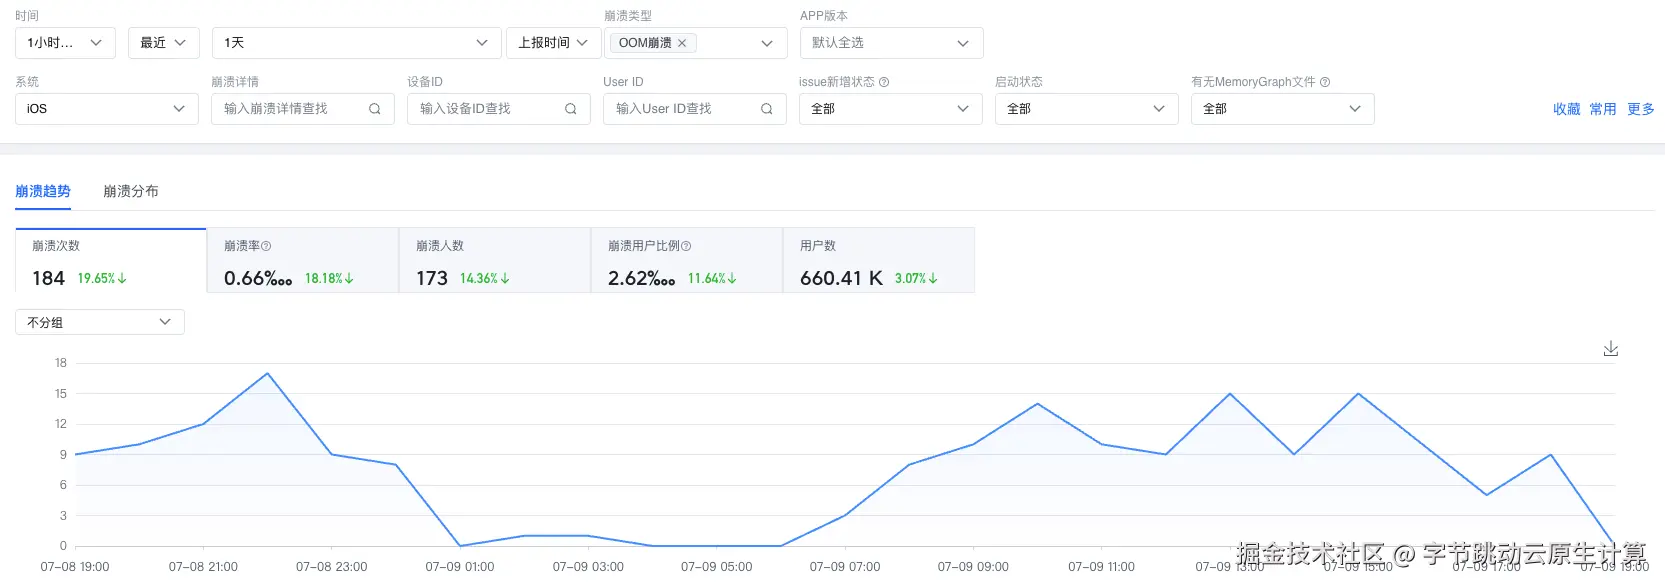Open the 最近 dropdown
The image size is (1665, 586).
point(164,43)
